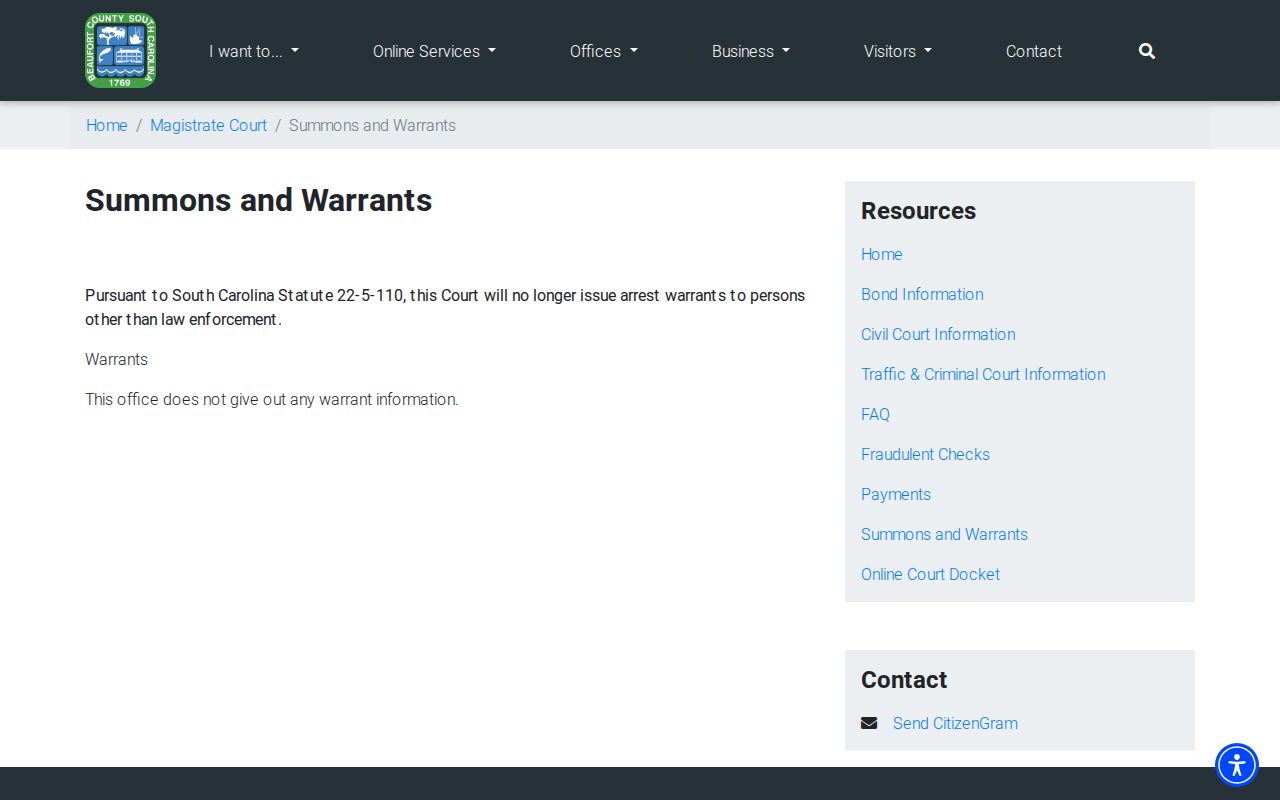1280x800 pixels.
Task: Click the "Summons and Warrants" page heading
Action: (259, 200)
